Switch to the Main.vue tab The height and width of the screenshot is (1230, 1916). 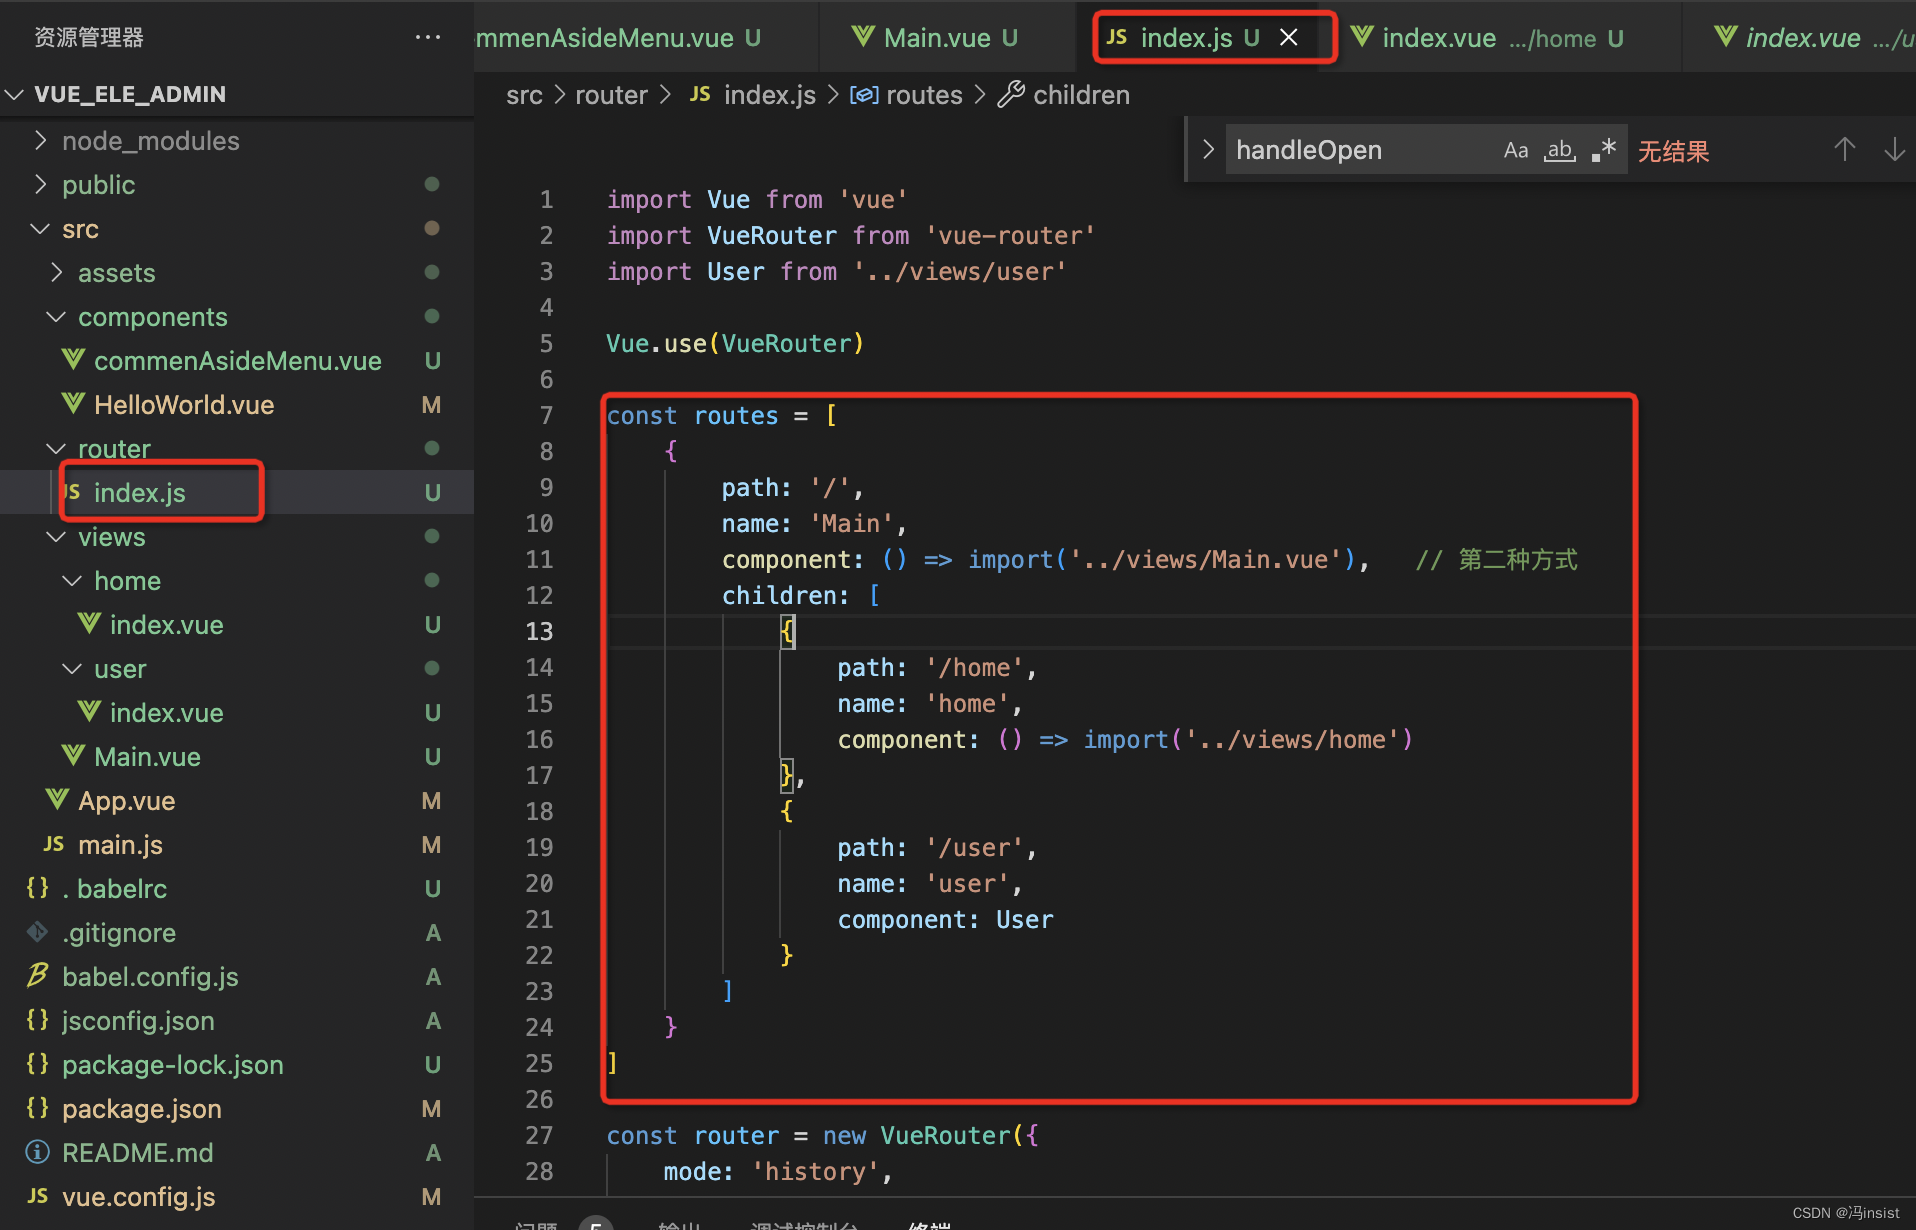click(x=935, y=38)
